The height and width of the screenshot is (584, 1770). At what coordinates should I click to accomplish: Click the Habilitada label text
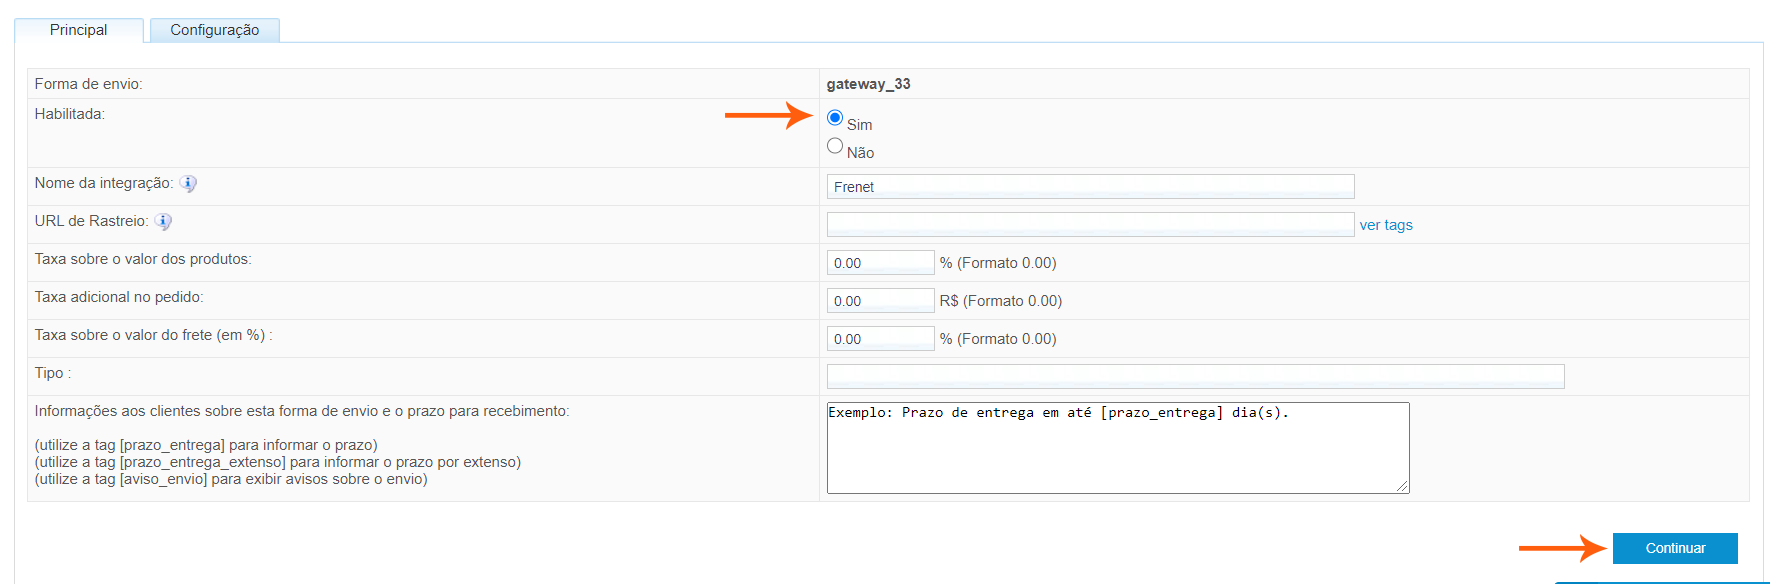point(69,114)
